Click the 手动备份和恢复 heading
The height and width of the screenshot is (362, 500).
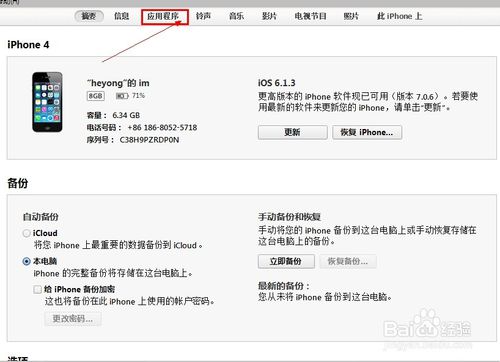289,217
